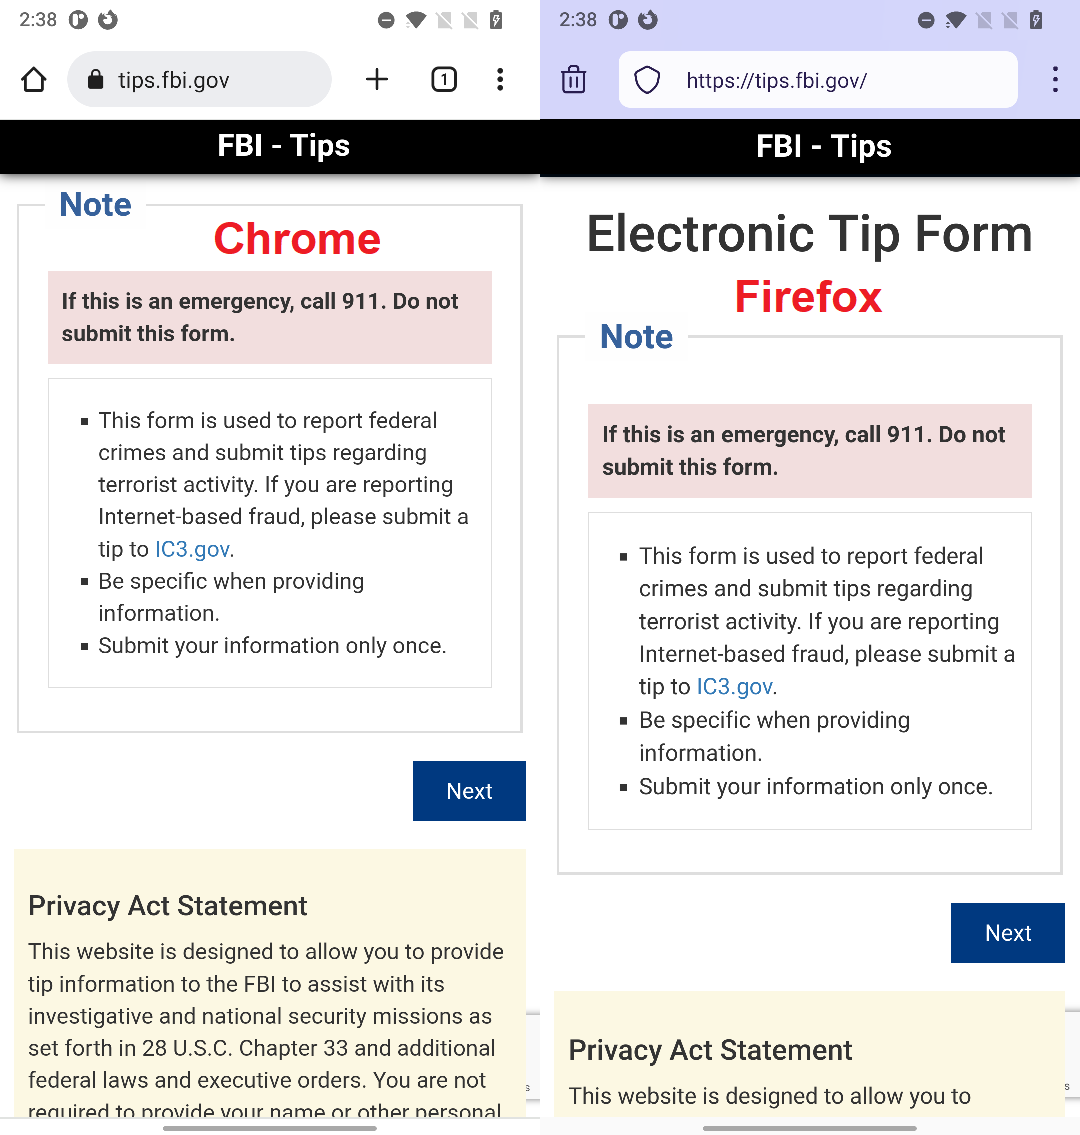Tap the Home icon in Chrome toolbar
The width and height of the screenshot is (1080, 1135).
click(x=33, y=79)
